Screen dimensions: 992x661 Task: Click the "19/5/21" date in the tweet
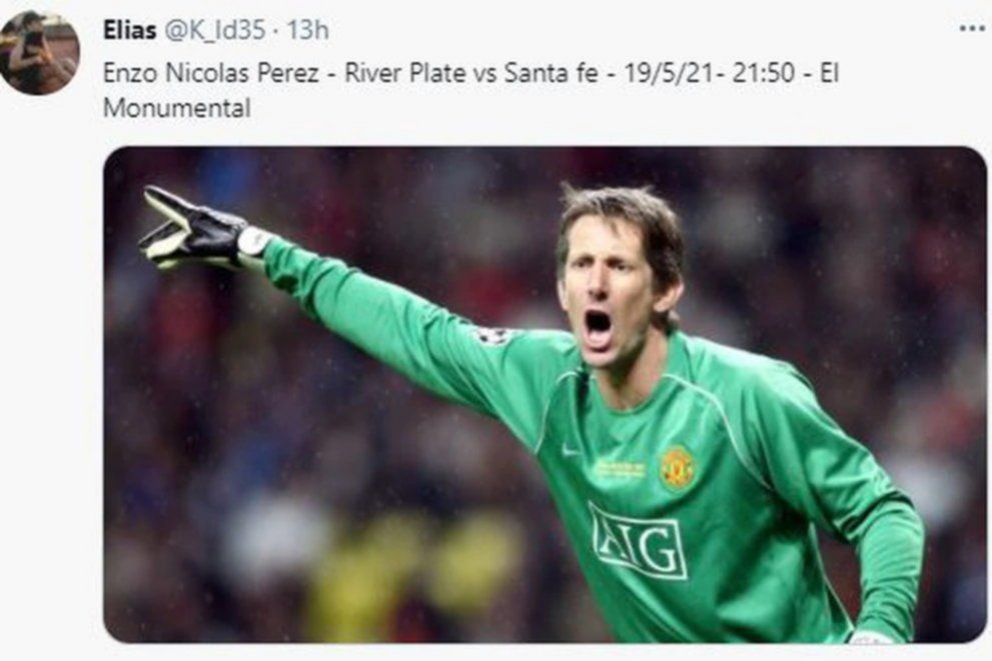pyautogui.click(x=670, y=73)
